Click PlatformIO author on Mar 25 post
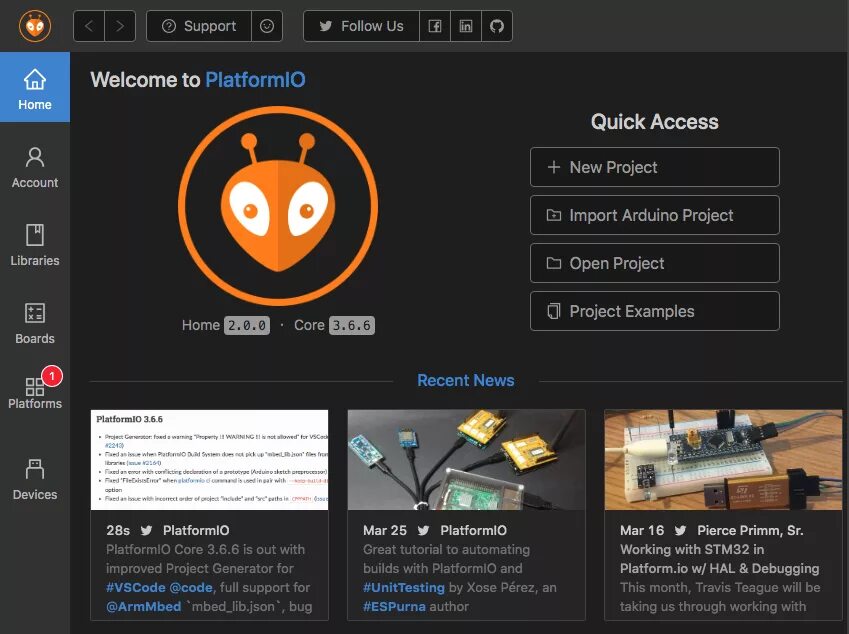This screenshot has width=849, height=634. [474, 531]
